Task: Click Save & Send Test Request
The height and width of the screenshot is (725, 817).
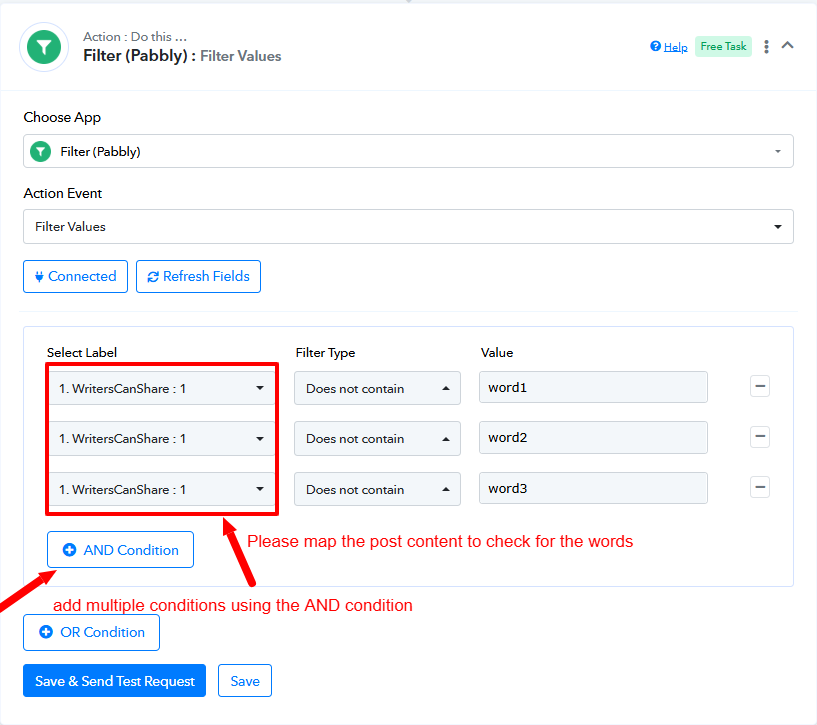Action: point(115,681)
